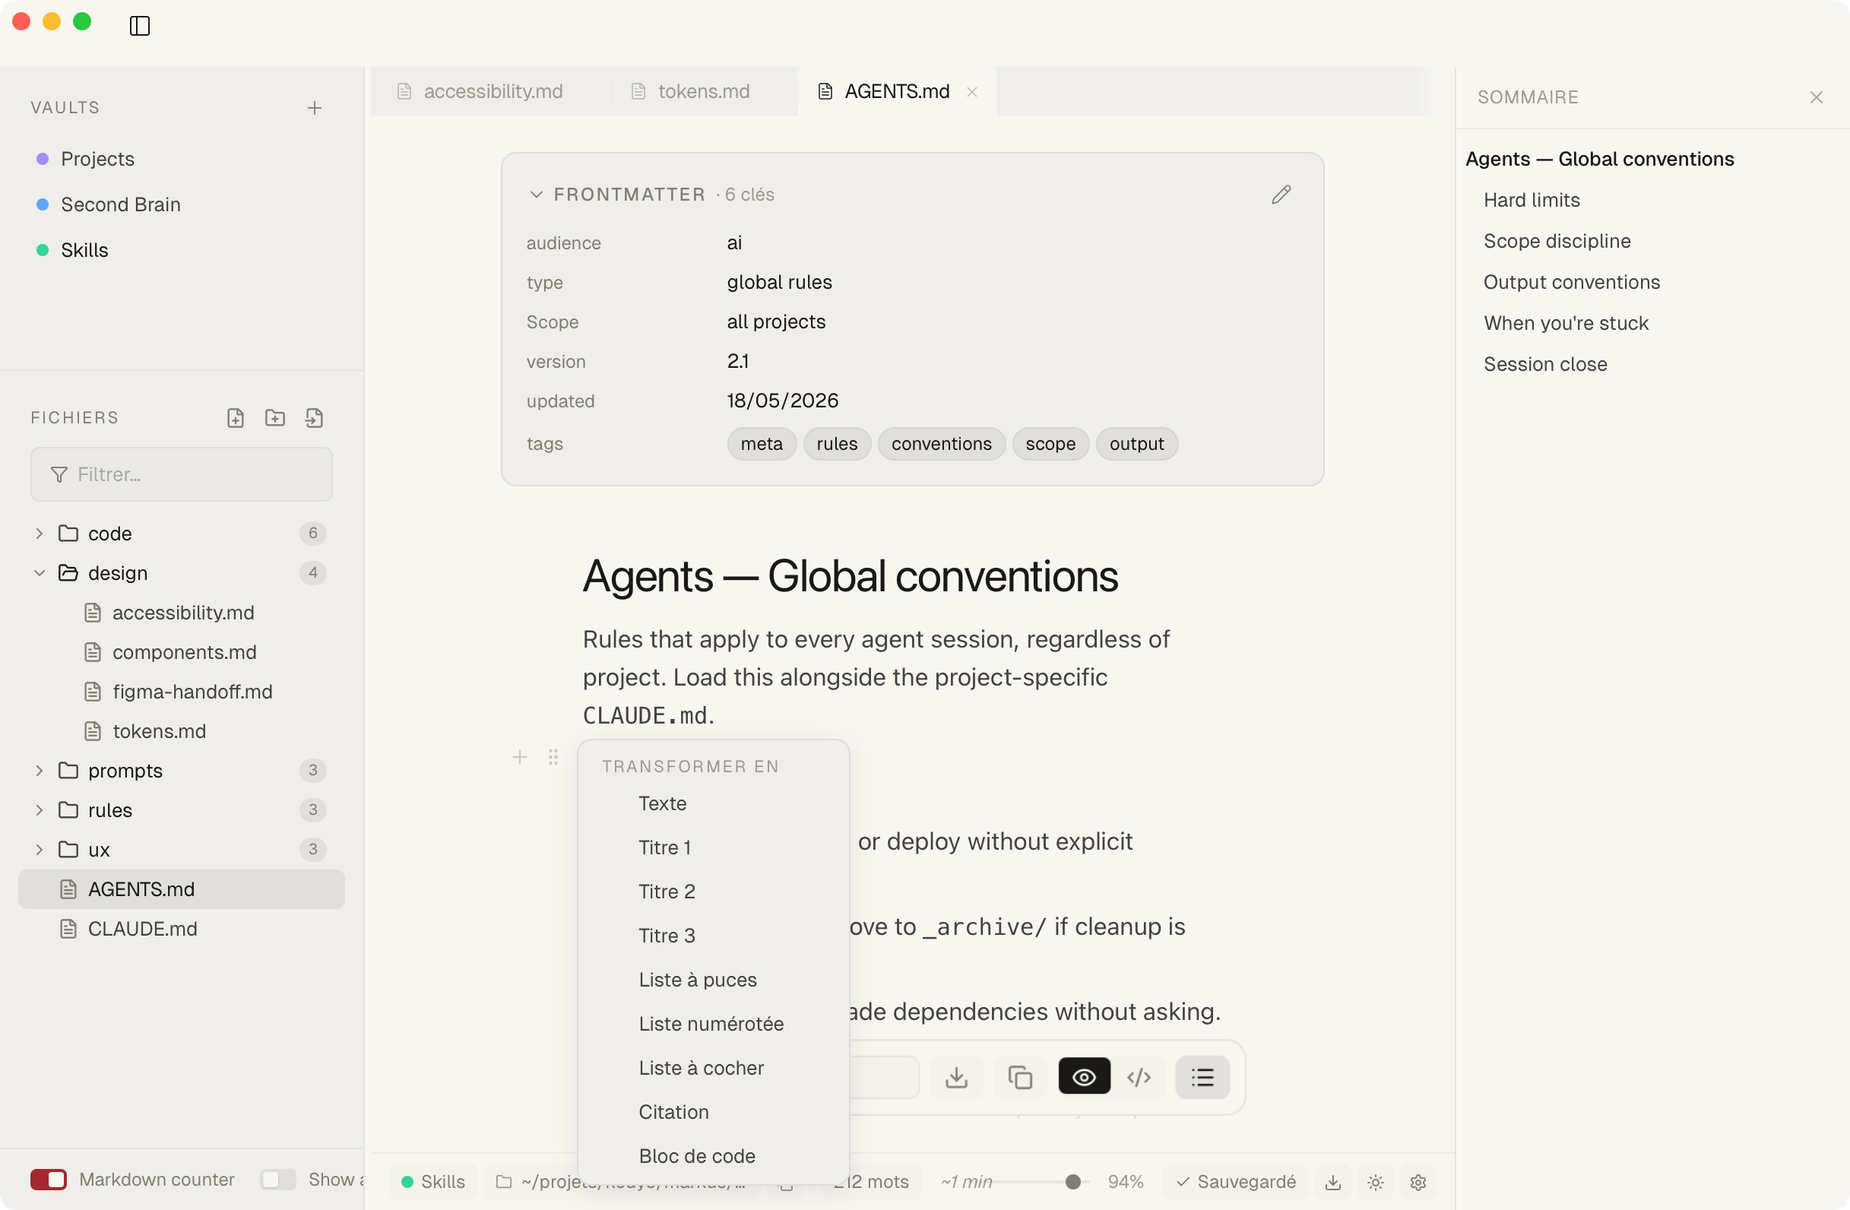This screenshot has height=1210, width=1850.
Task: Click the filter funnel icon
Action: tap(59, 474)
